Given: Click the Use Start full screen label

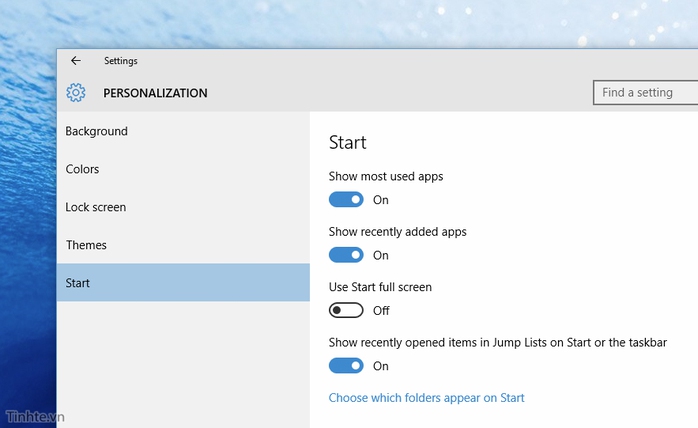Looking at the screenshot, I should 380,287.
